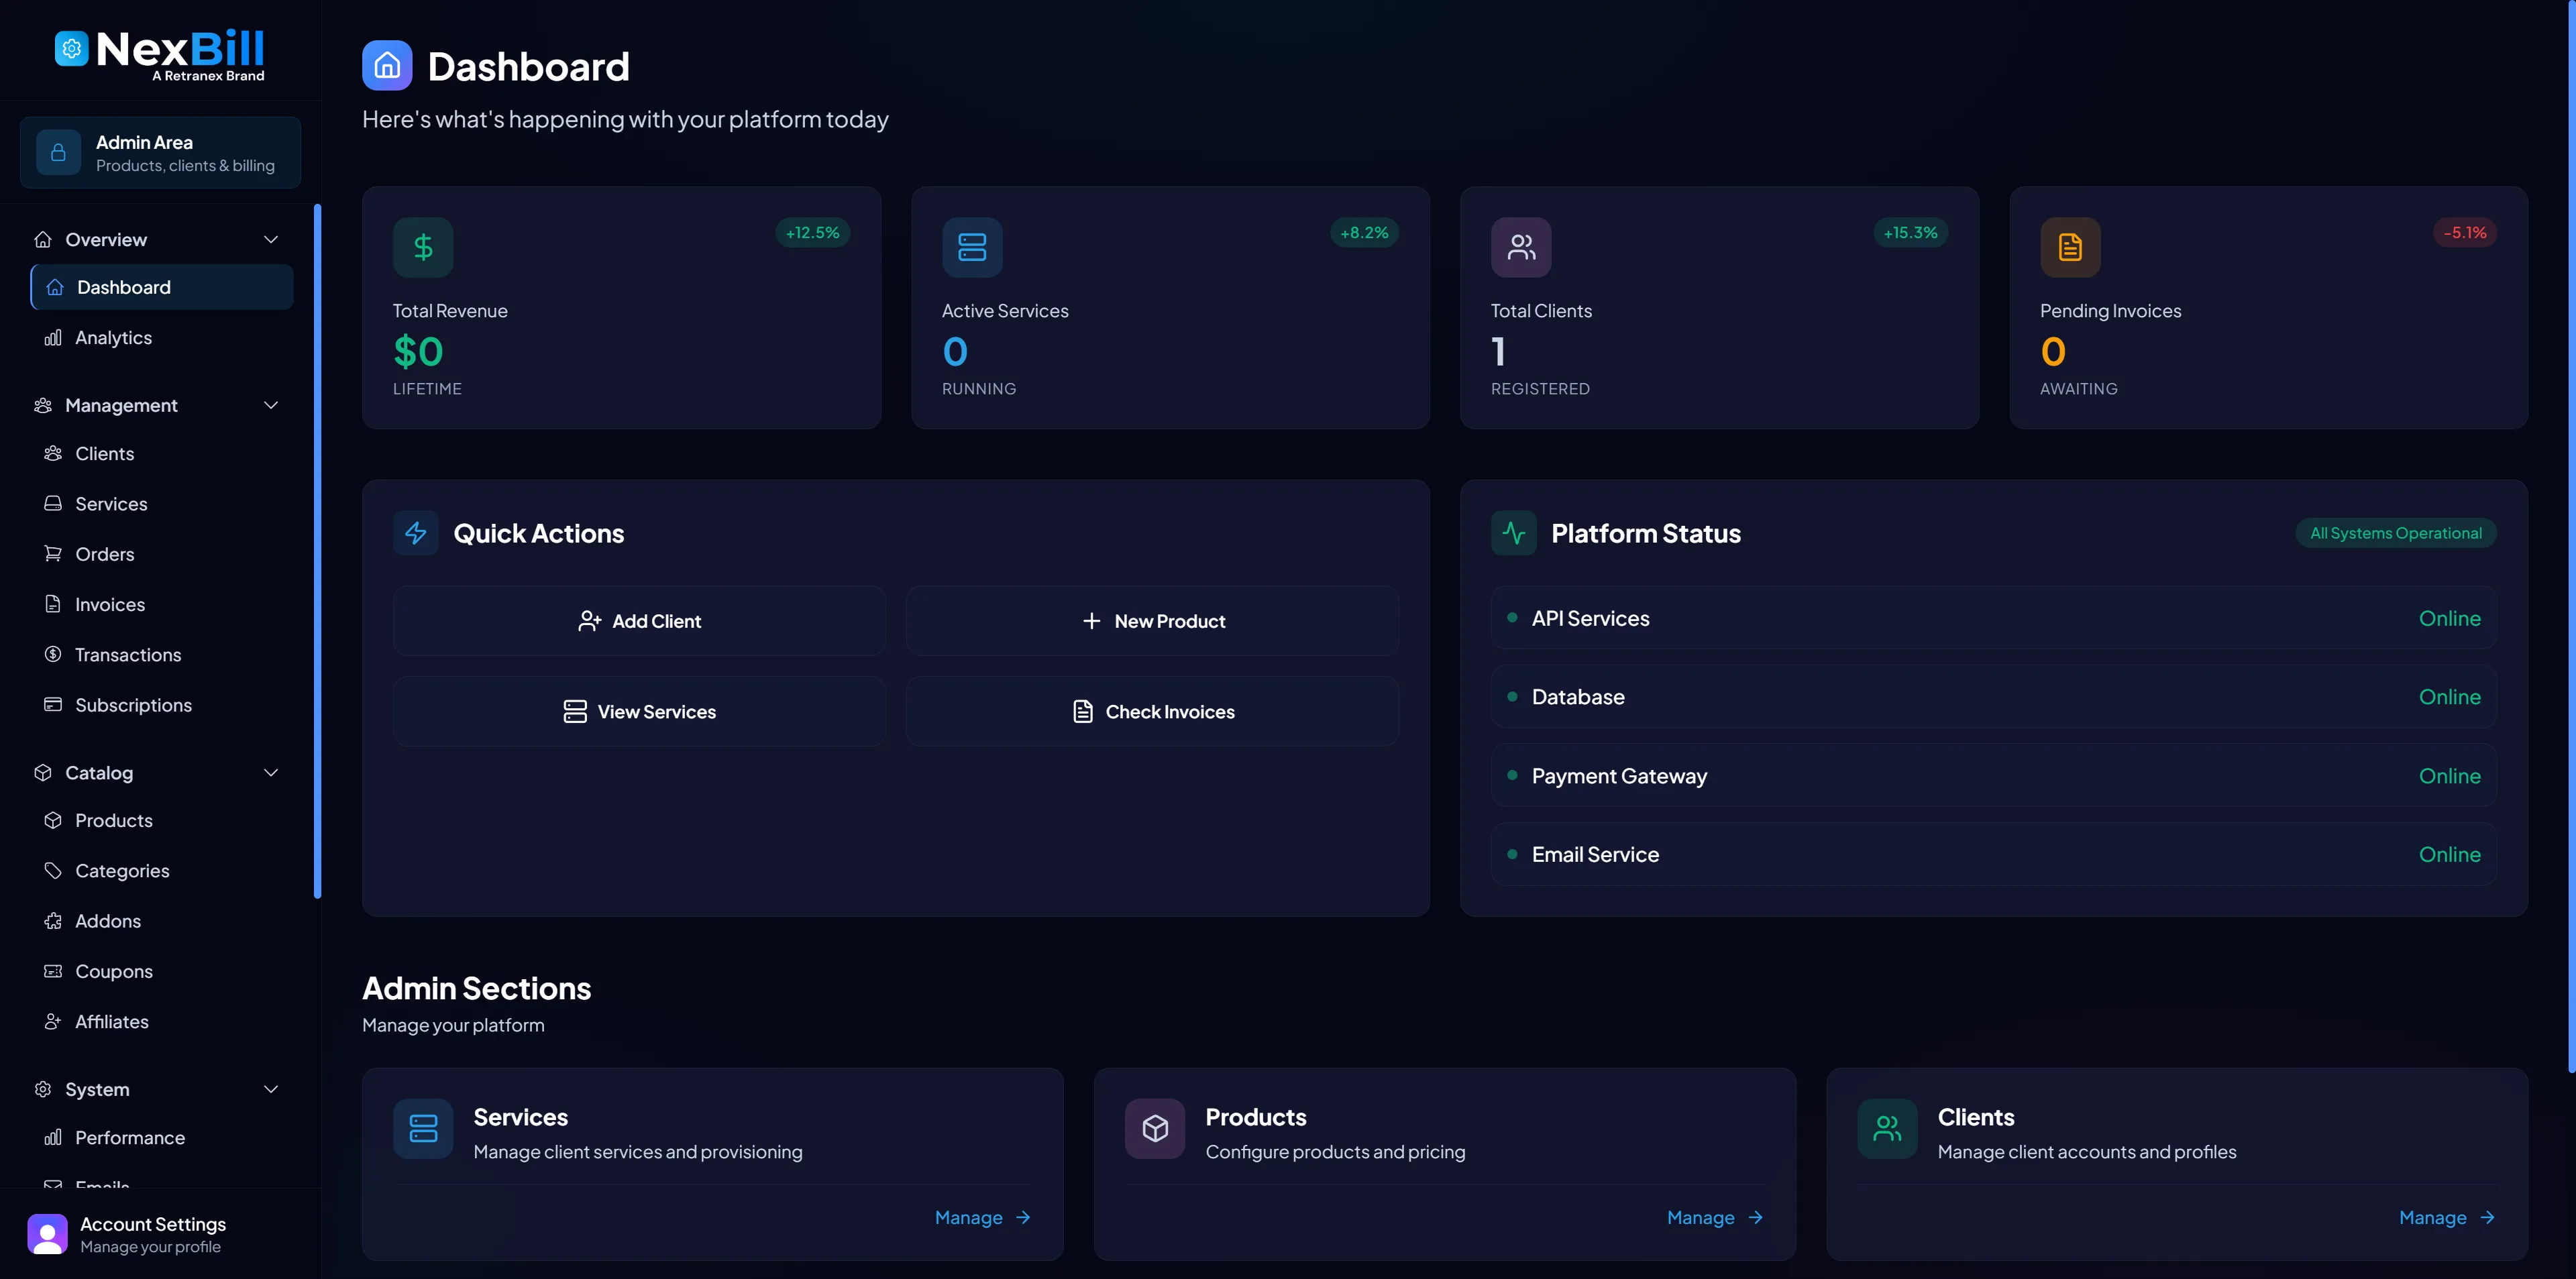Viewport: 2576px width, 1279px height.
Task: Click the Platform Status activity icon
Action: coord(1513,533)
